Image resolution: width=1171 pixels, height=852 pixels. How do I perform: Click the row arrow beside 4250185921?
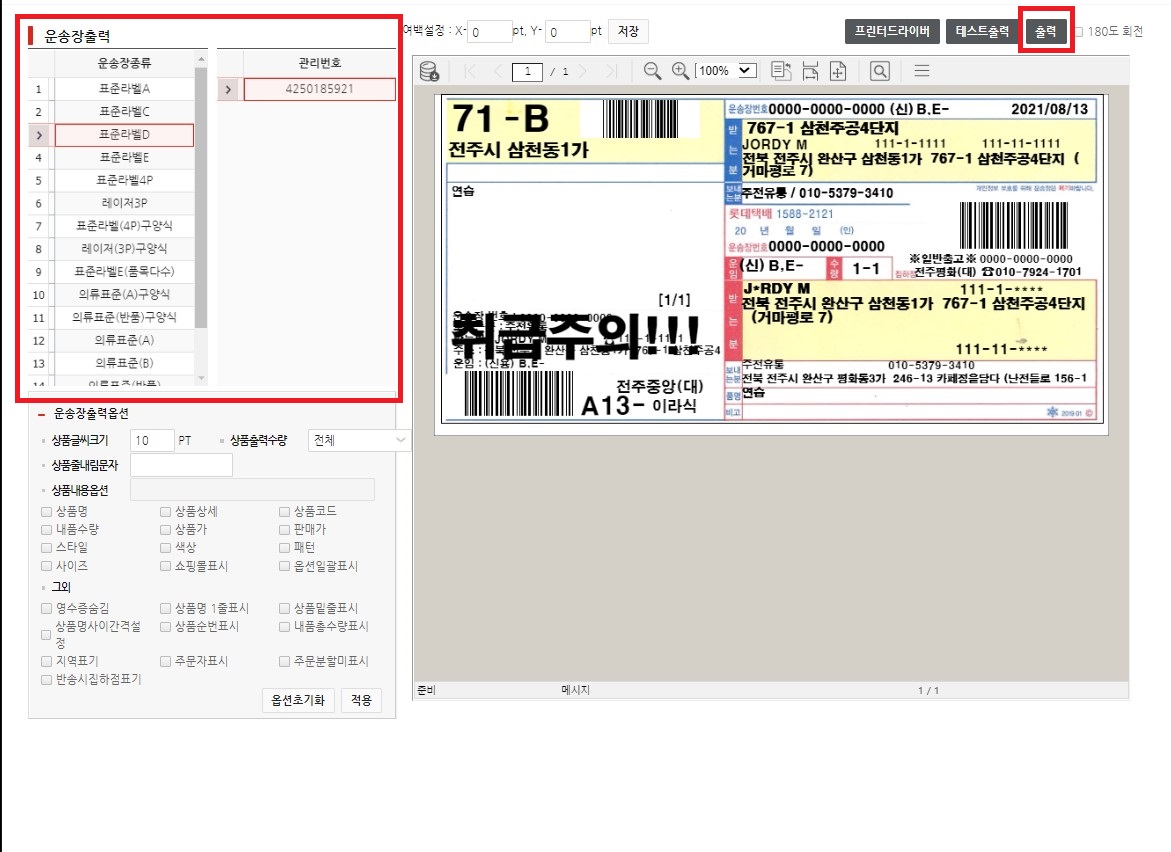click(229, 90)
